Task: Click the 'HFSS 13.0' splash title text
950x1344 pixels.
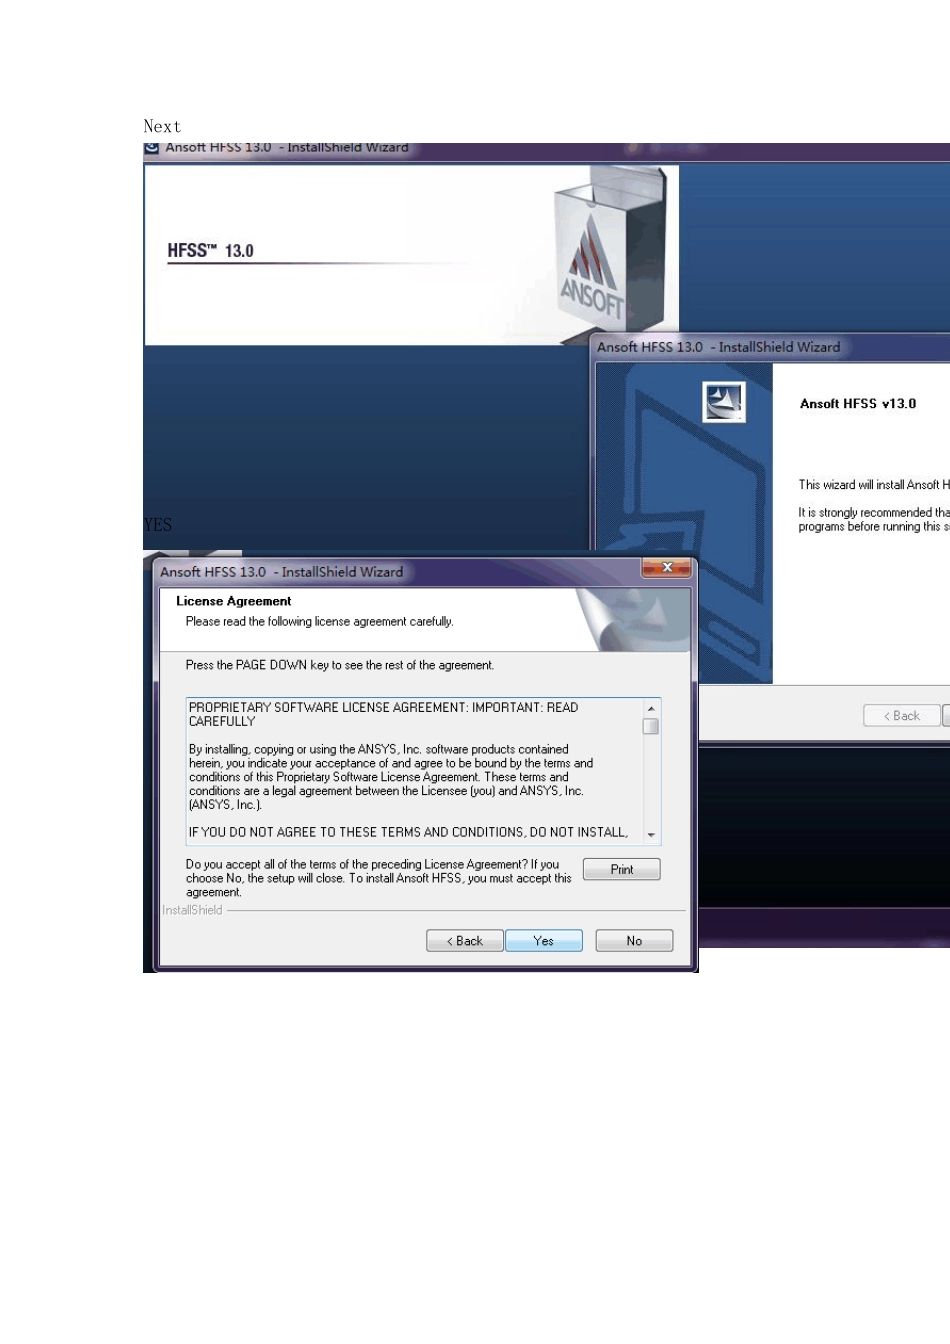Action: [210, 251]
